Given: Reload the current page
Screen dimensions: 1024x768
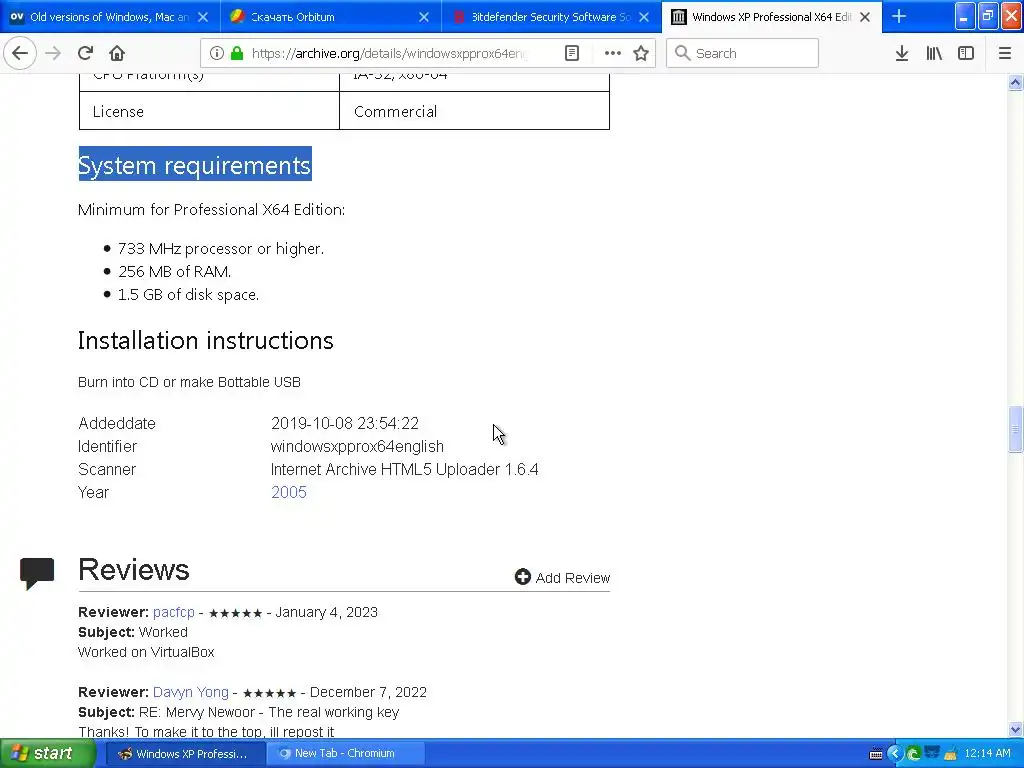Looking at the screenshot, I should (85, 53).
